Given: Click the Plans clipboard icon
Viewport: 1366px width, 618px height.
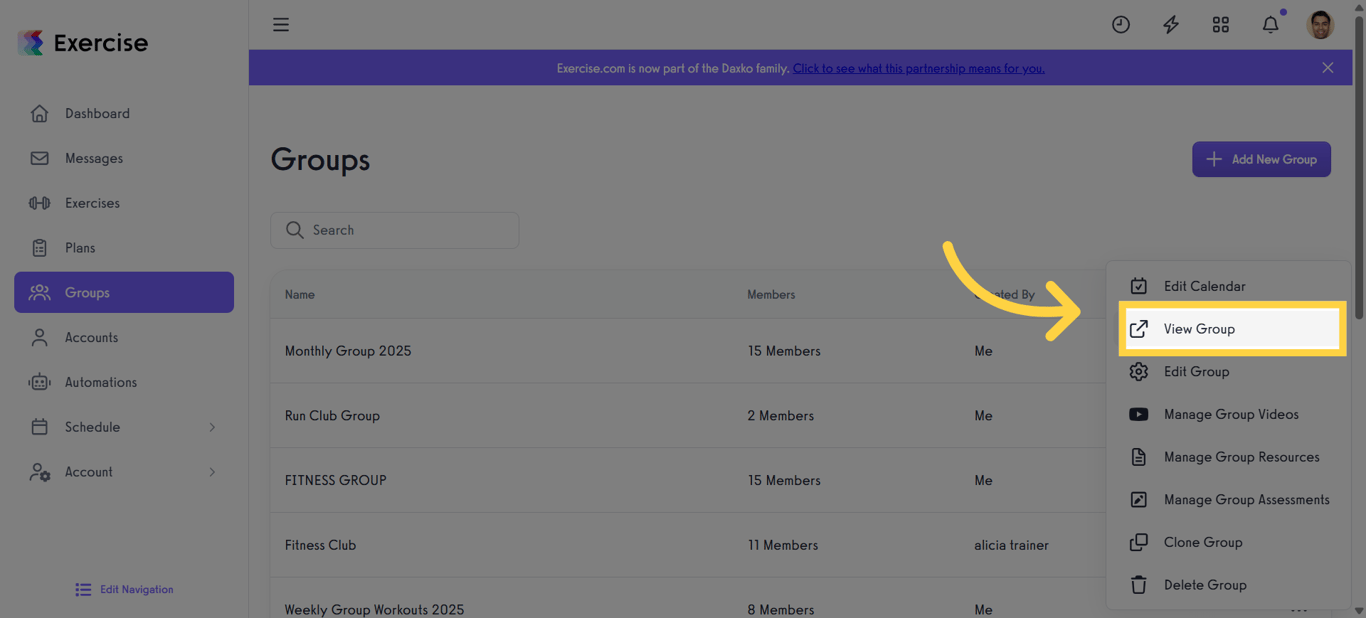Looking at the screenshot, I should pyautogui.click(x=39, y=248).
